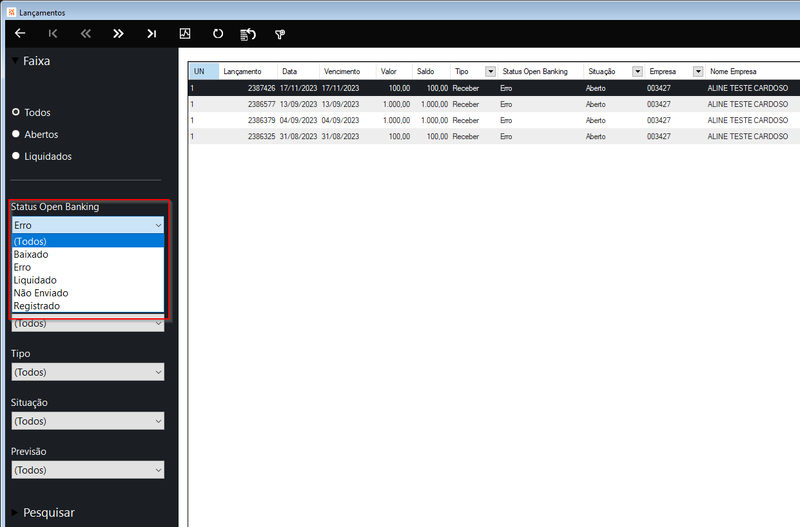The width and height of the screenshot is (800, 527).
Task: Click the 17/11/2023 Vencimento cell
Action: pyautogui.click(x=340, y=88)
